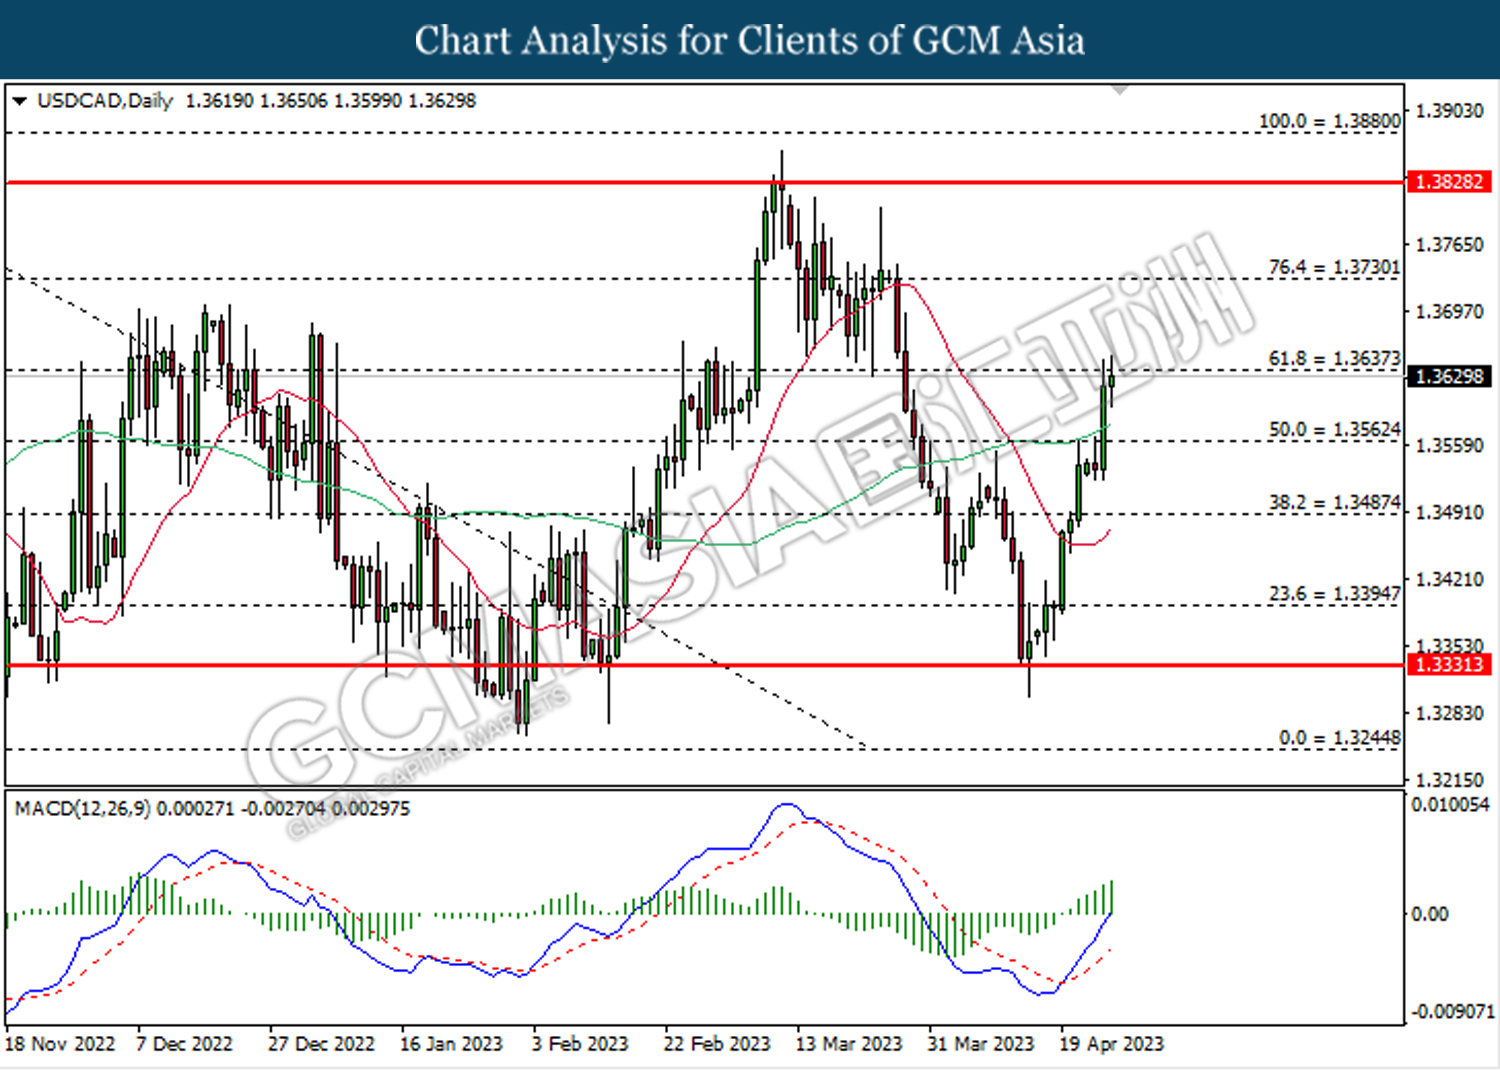Click the 1.32830 price axis value
The height and width of the screenshot is (1071, 1500).
[x=1450, y=713]
